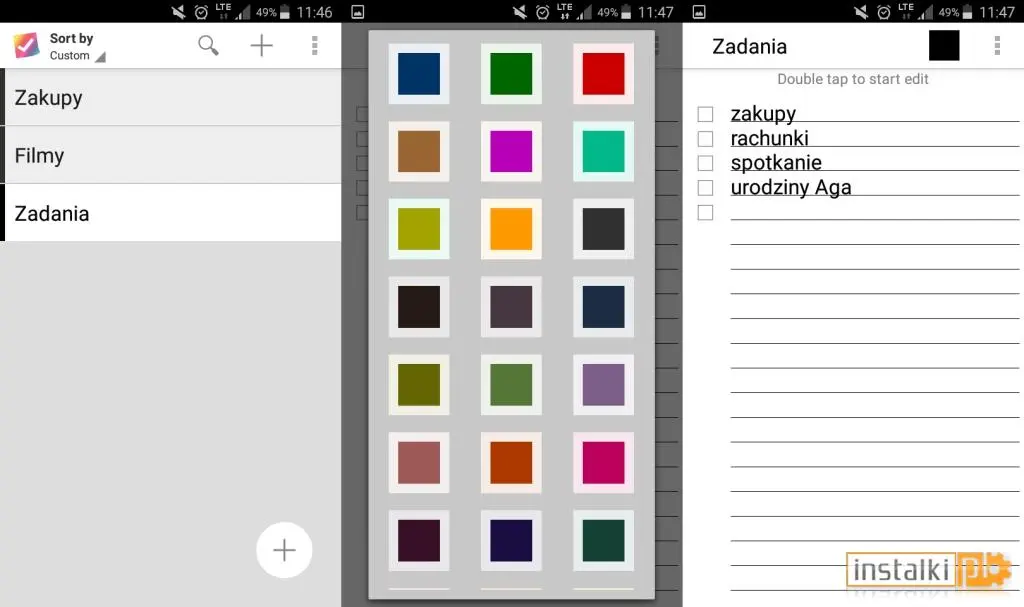The height and width of the screenshot is (607, 1024).
Task: Pick the charcoal gray color swatch
Action: pyautogui.click(x=603, y=229)
